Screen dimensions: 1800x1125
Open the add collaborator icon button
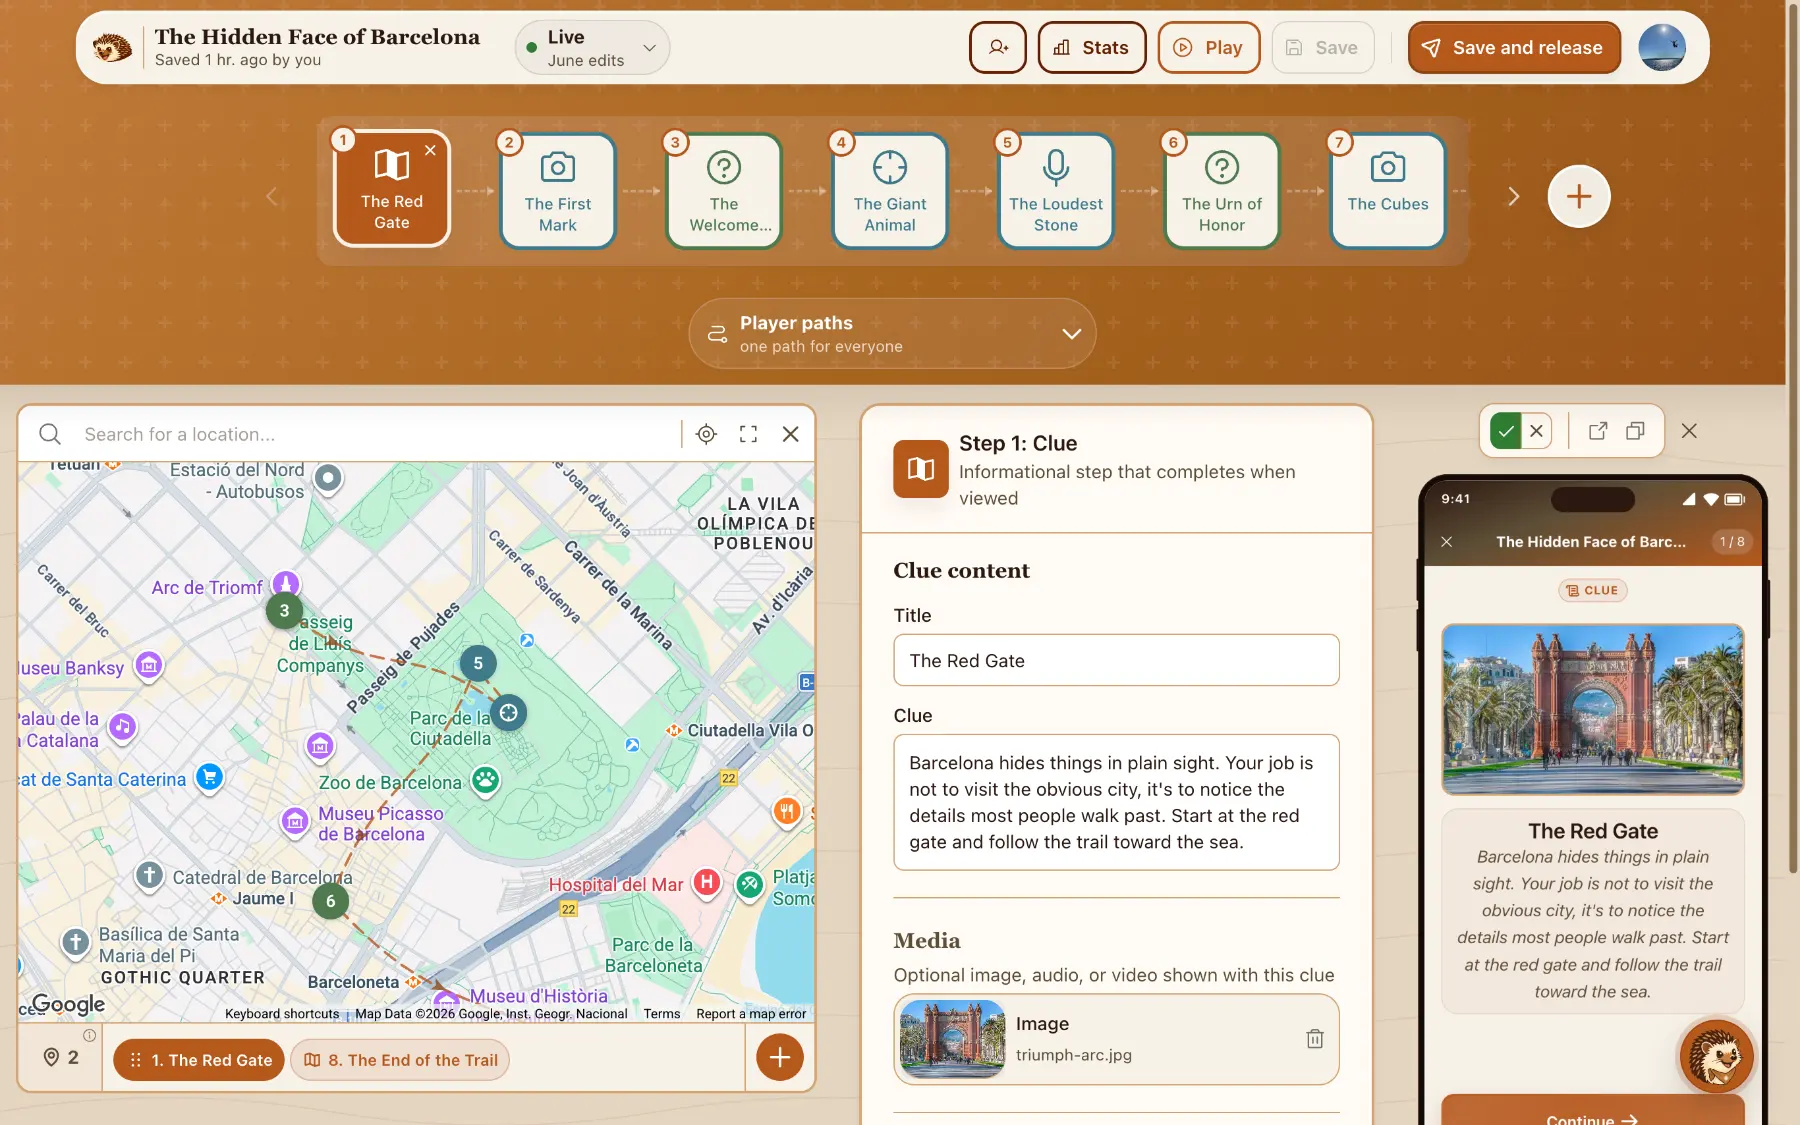coord(997,47)
